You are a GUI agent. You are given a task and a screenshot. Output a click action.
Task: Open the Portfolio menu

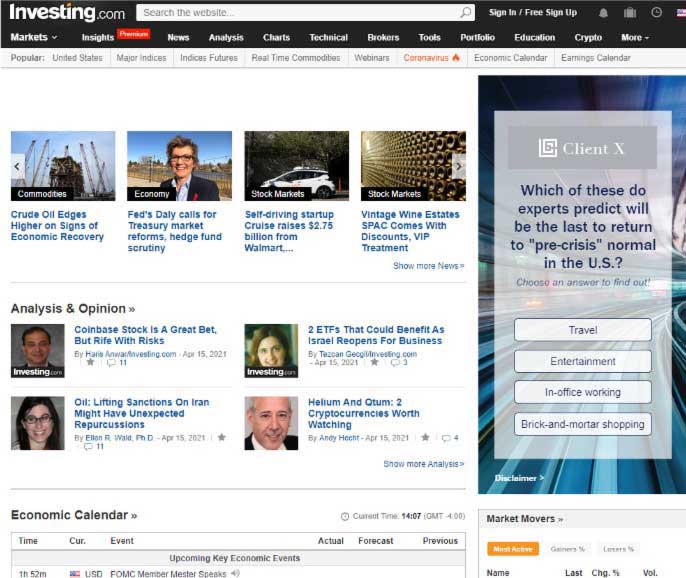pos(477,38)
